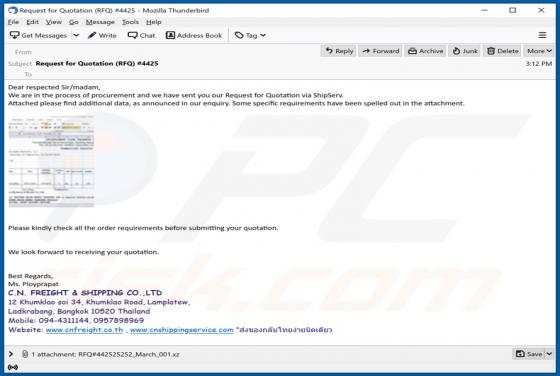
Task: Forward the RFQ message
Action: [x=381, y=51]
